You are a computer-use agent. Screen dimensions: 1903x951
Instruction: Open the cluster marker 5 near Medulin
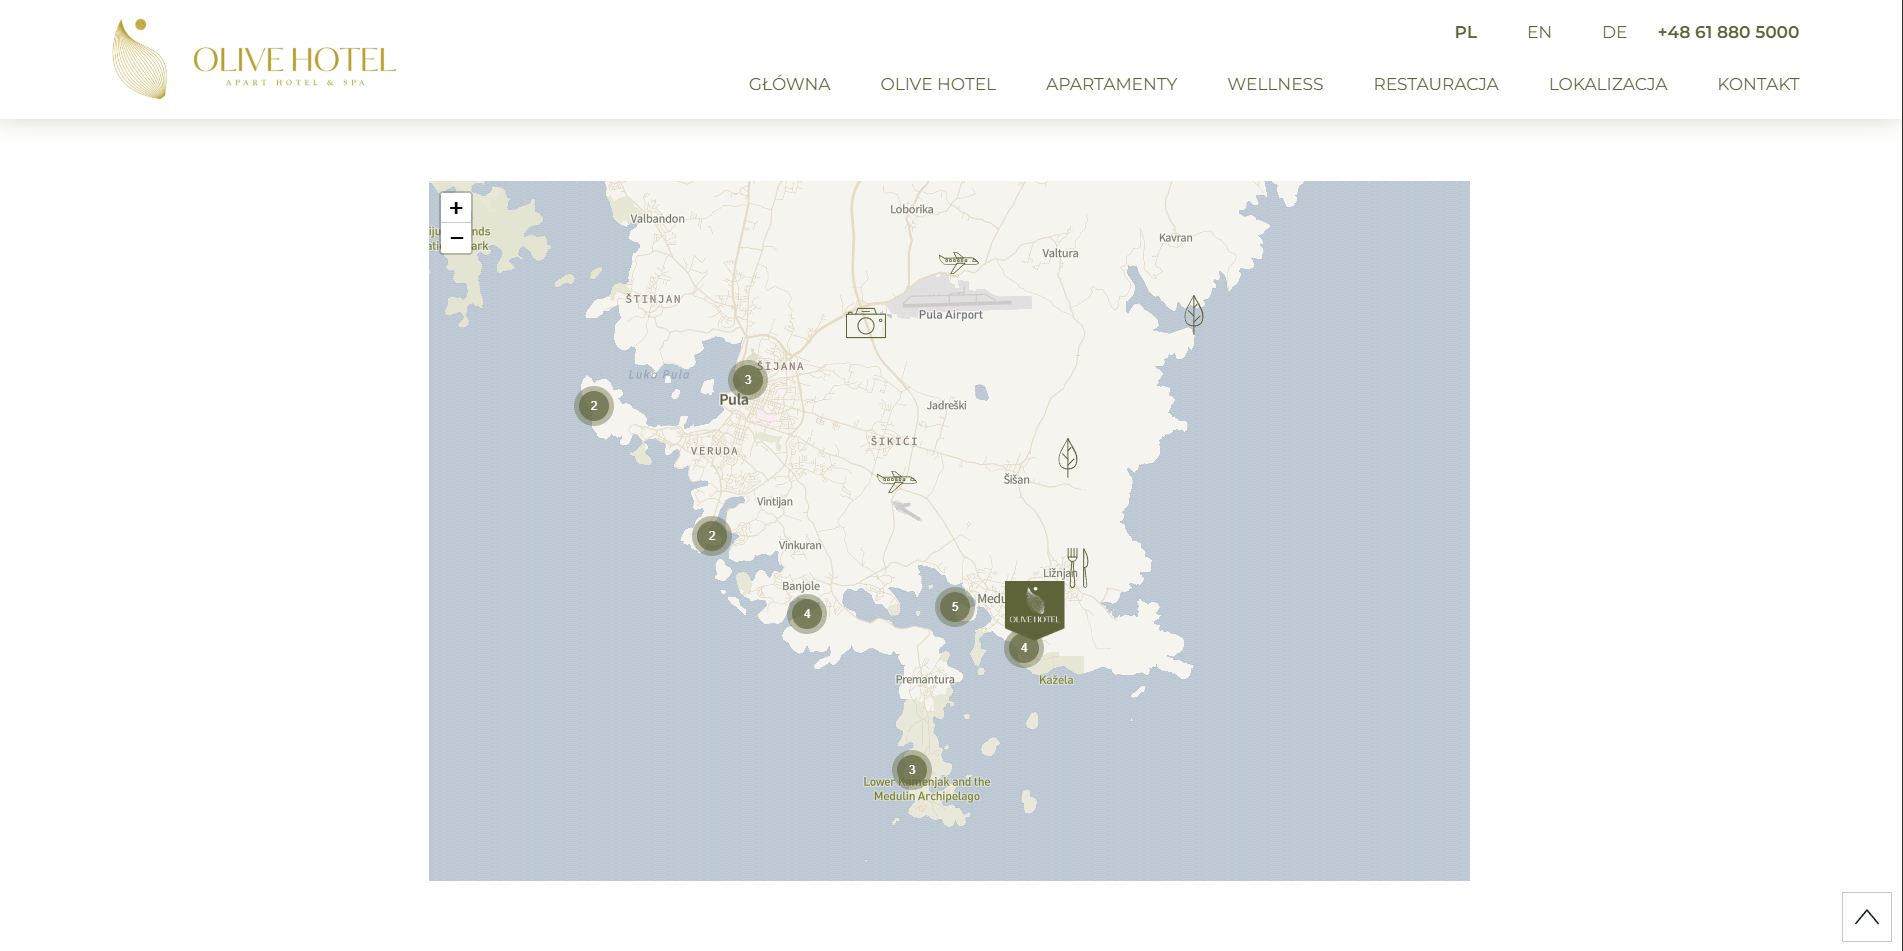[x=955, y=607]
